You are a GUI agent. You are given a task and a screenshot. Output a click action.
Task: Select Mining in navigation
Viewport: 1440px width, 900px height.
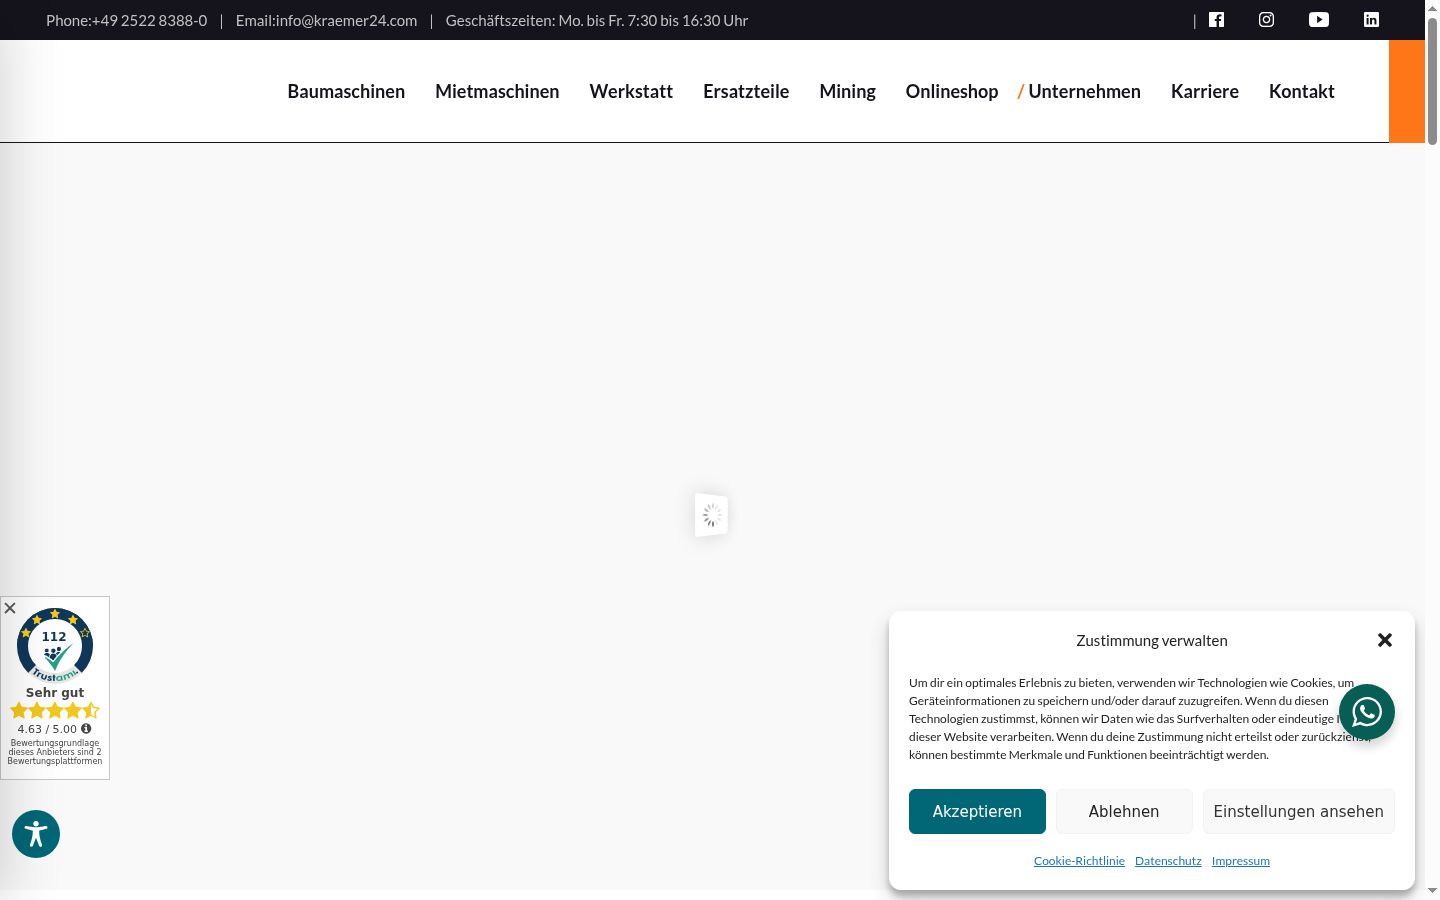(847, 91)
